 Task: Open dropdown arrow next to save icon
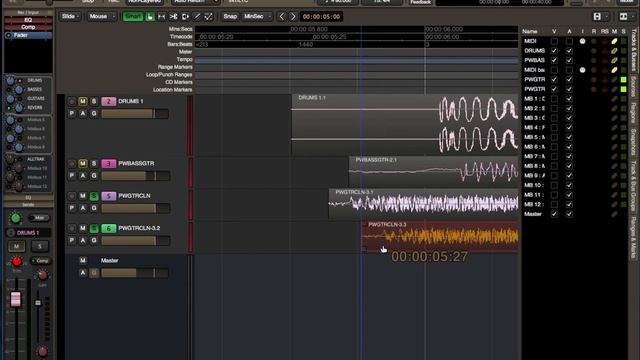(x=607, y=17)
